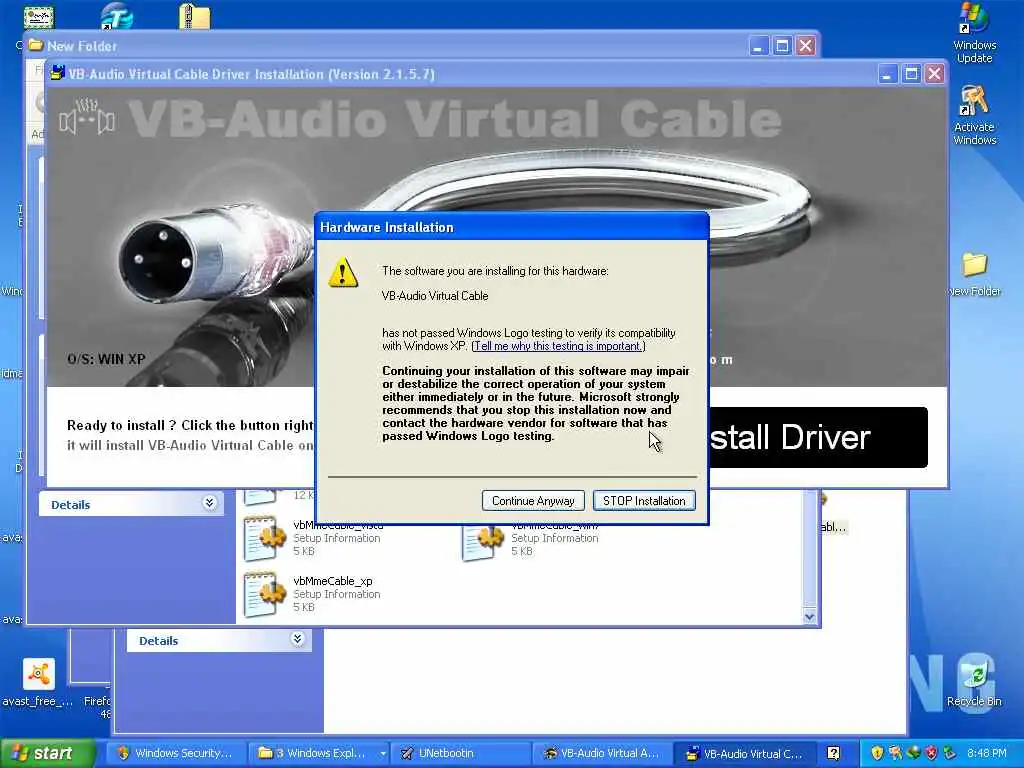Switch to VB-Audio Virtual C... taskbar button

(744, 753)
